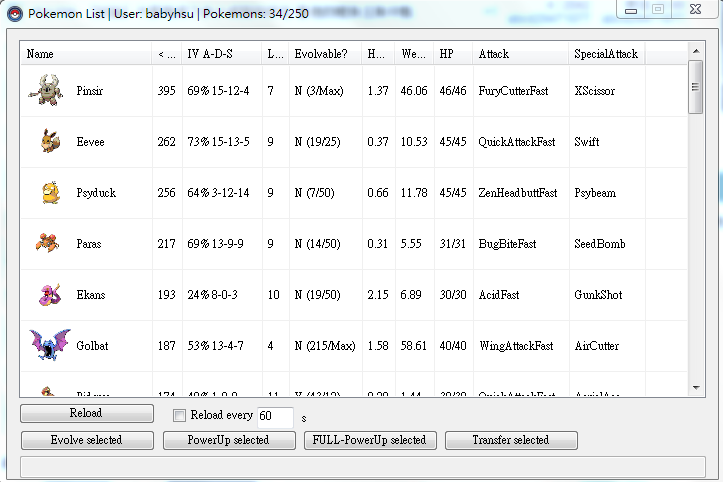Click BugBiteFast attack cell
Viewport: 723px width, 482px height.
(507, 244)
